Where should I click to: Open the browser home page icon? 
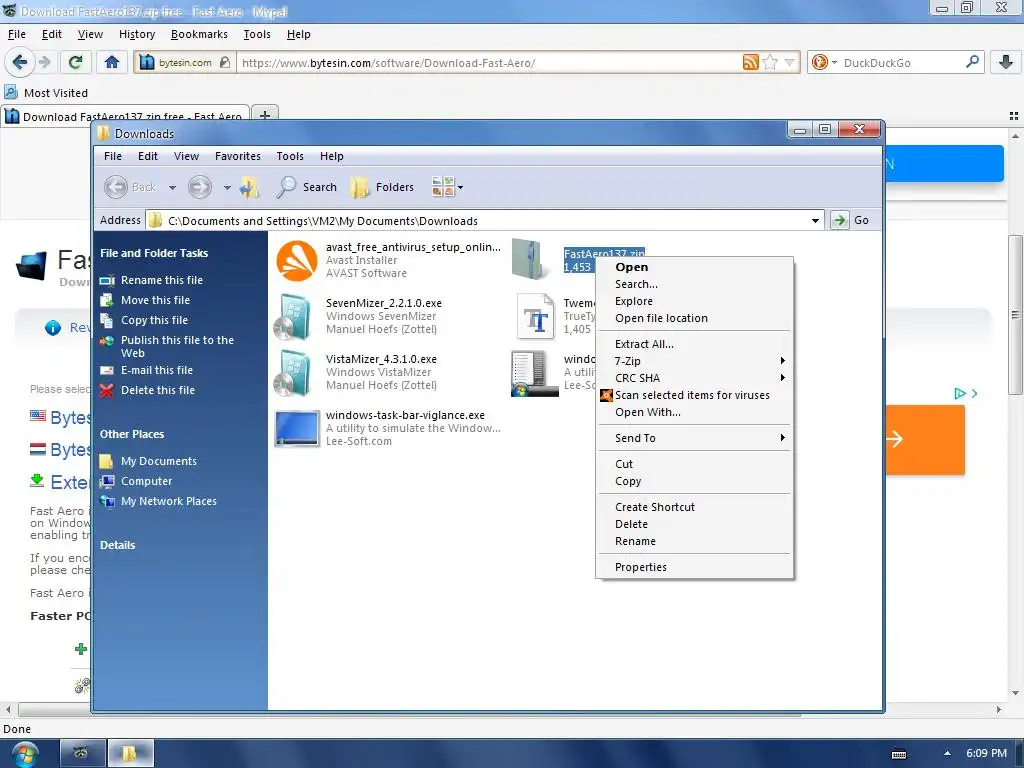coord(112,62)
